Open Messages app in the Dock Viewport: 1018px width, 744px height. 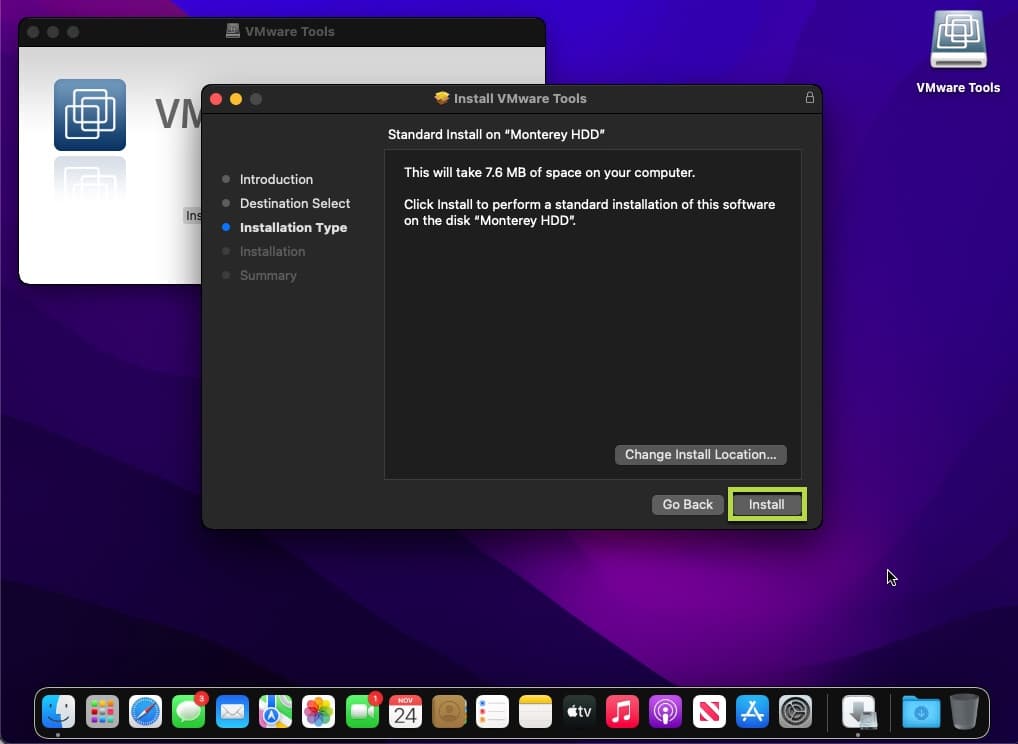coord(189,711)
